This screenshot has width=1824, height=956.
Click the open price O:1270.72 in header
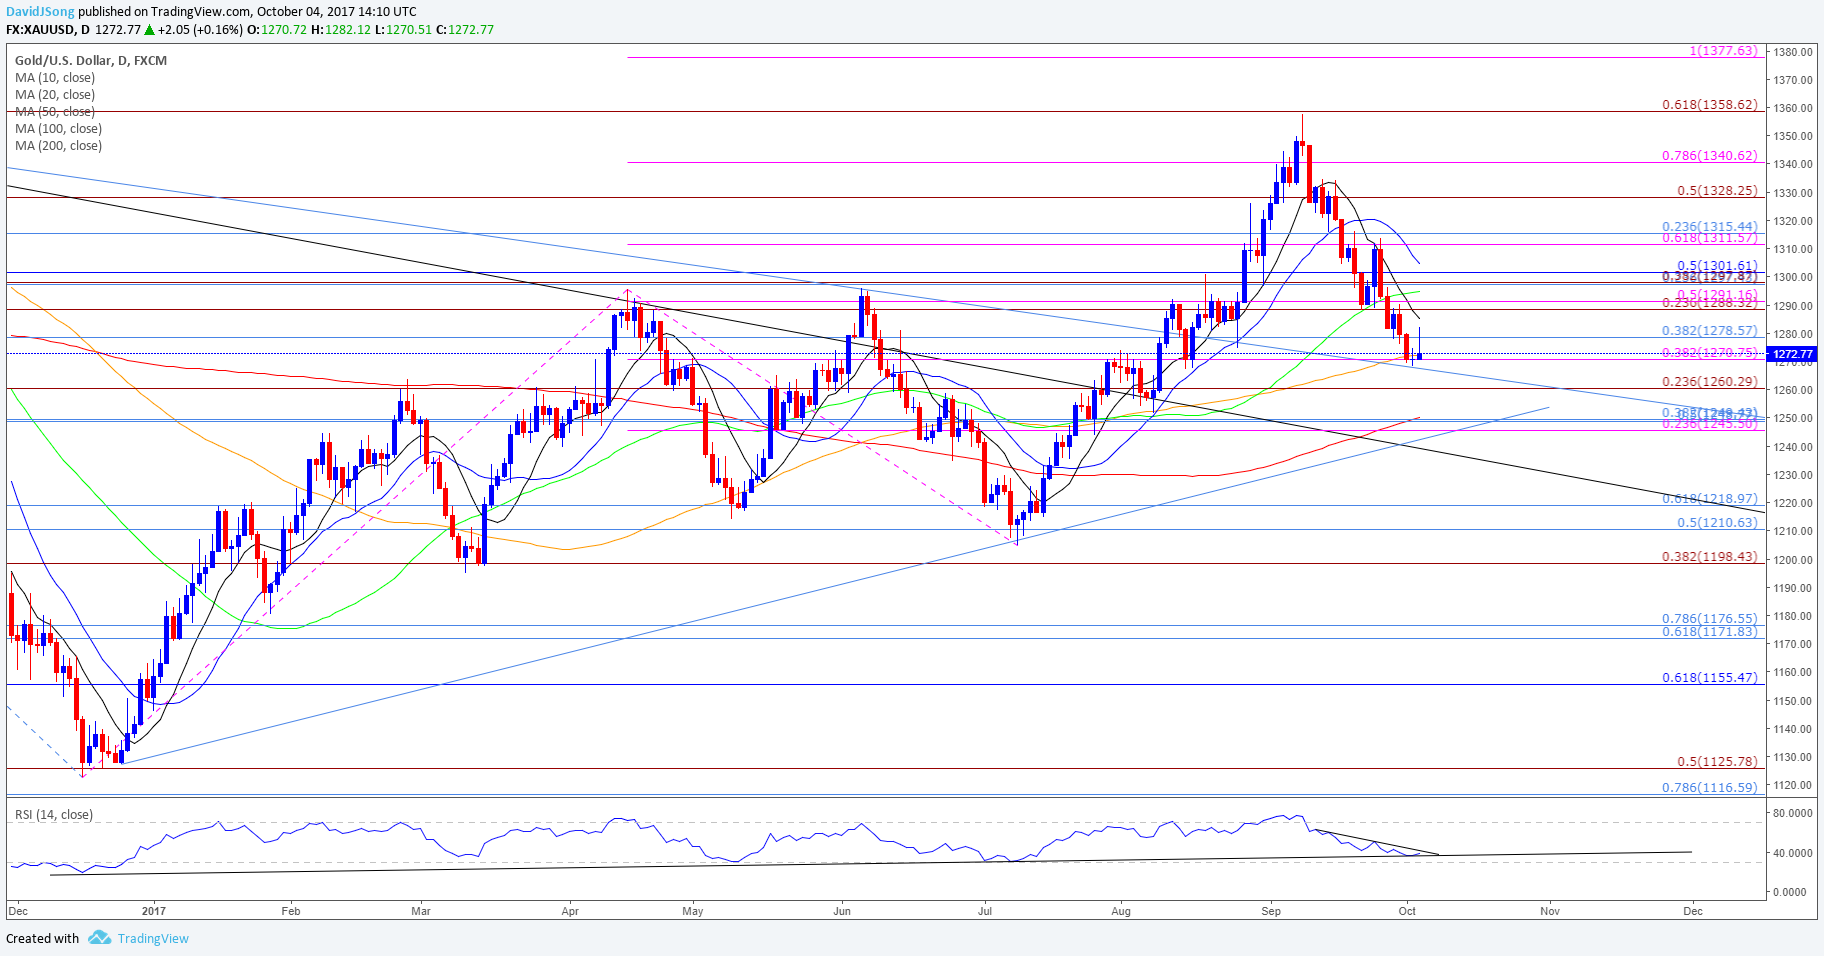[x=277, y=29]
